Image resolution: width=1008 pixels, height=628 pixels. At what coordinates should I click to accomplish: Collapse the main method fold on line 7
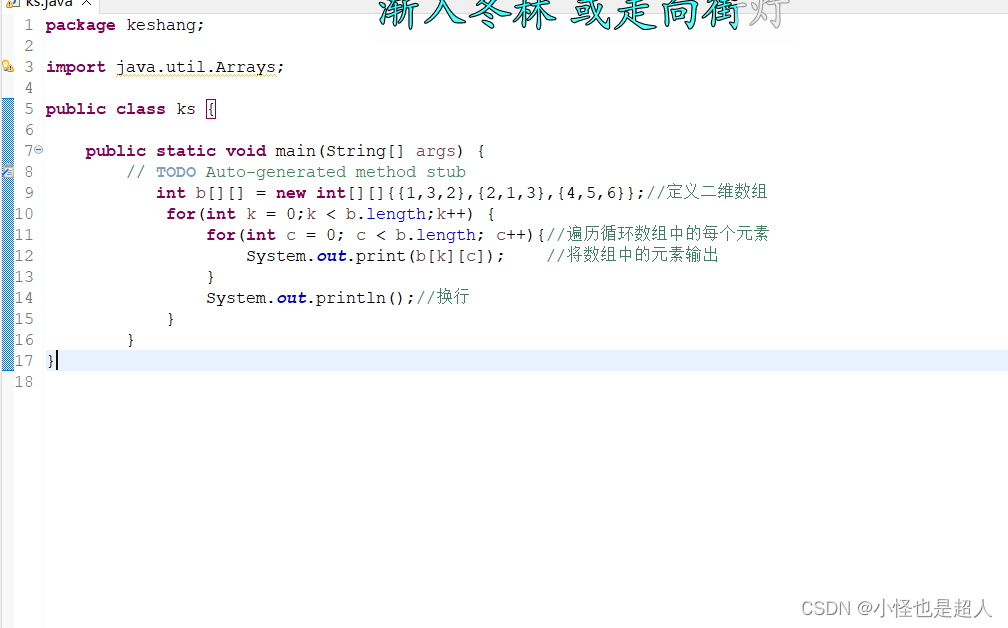39,150
